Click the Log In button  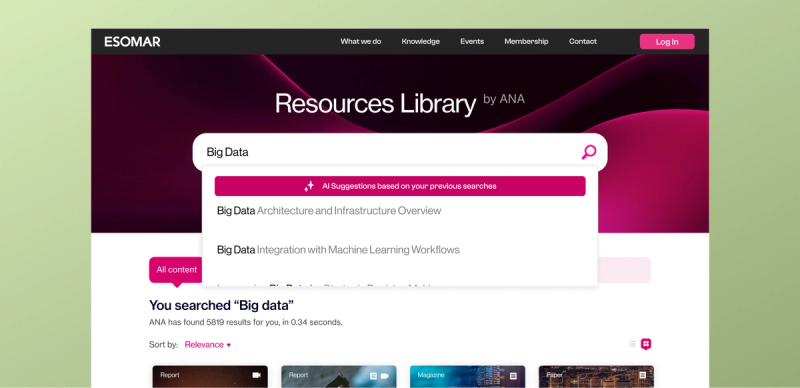pos(667,42)
